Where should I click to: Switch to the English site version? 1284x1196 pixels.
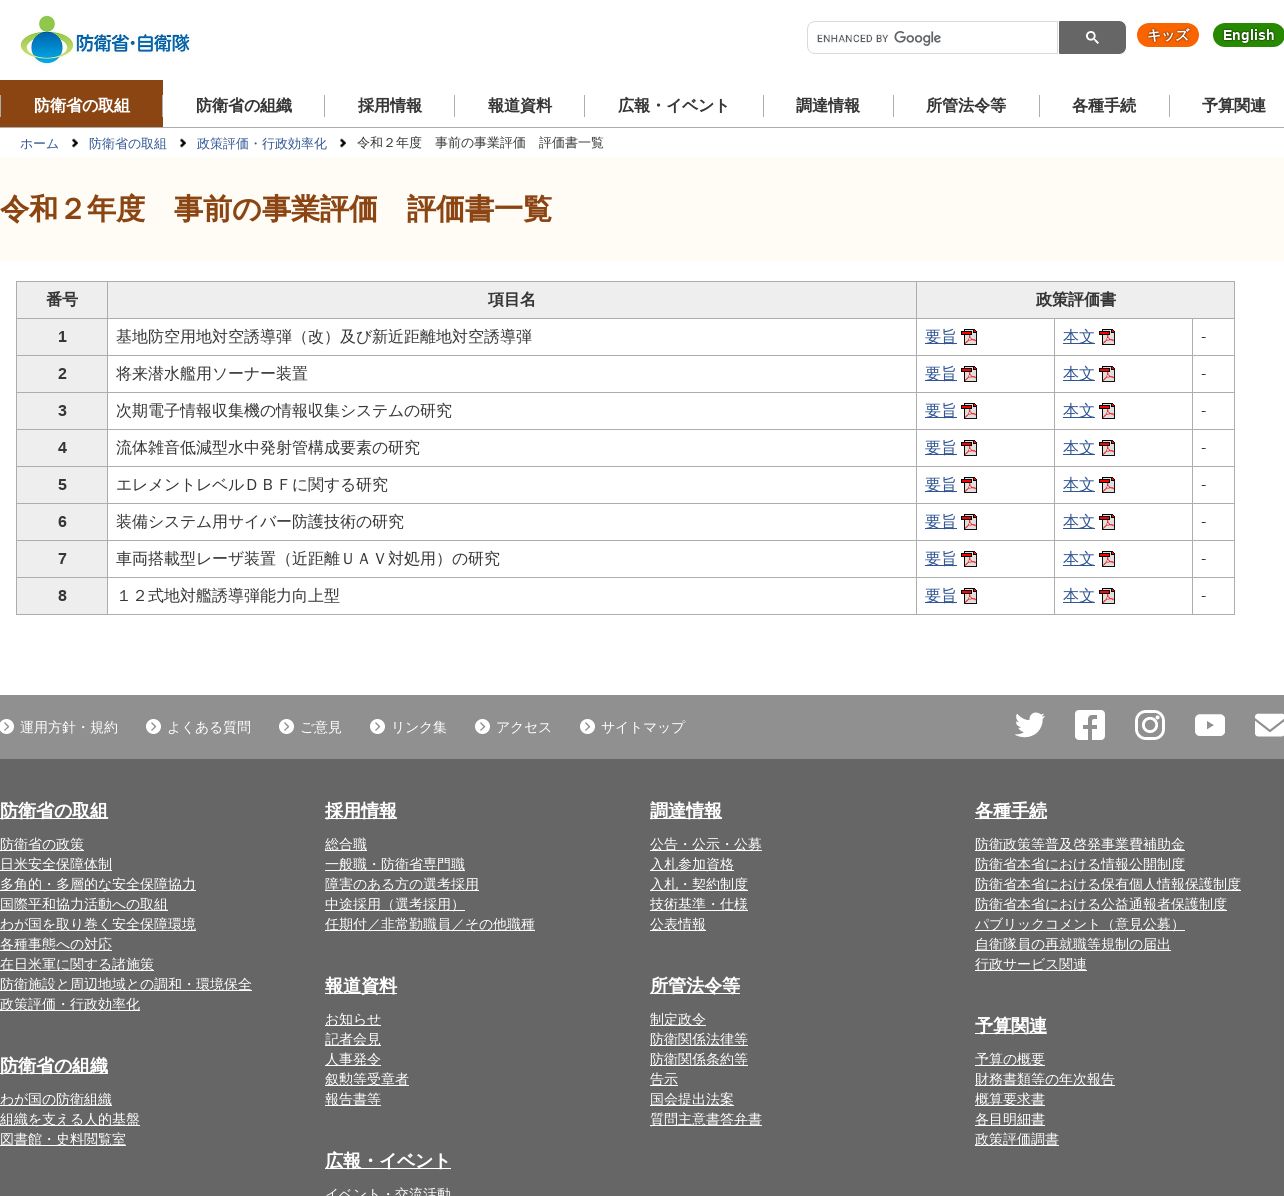[1247, 35]
